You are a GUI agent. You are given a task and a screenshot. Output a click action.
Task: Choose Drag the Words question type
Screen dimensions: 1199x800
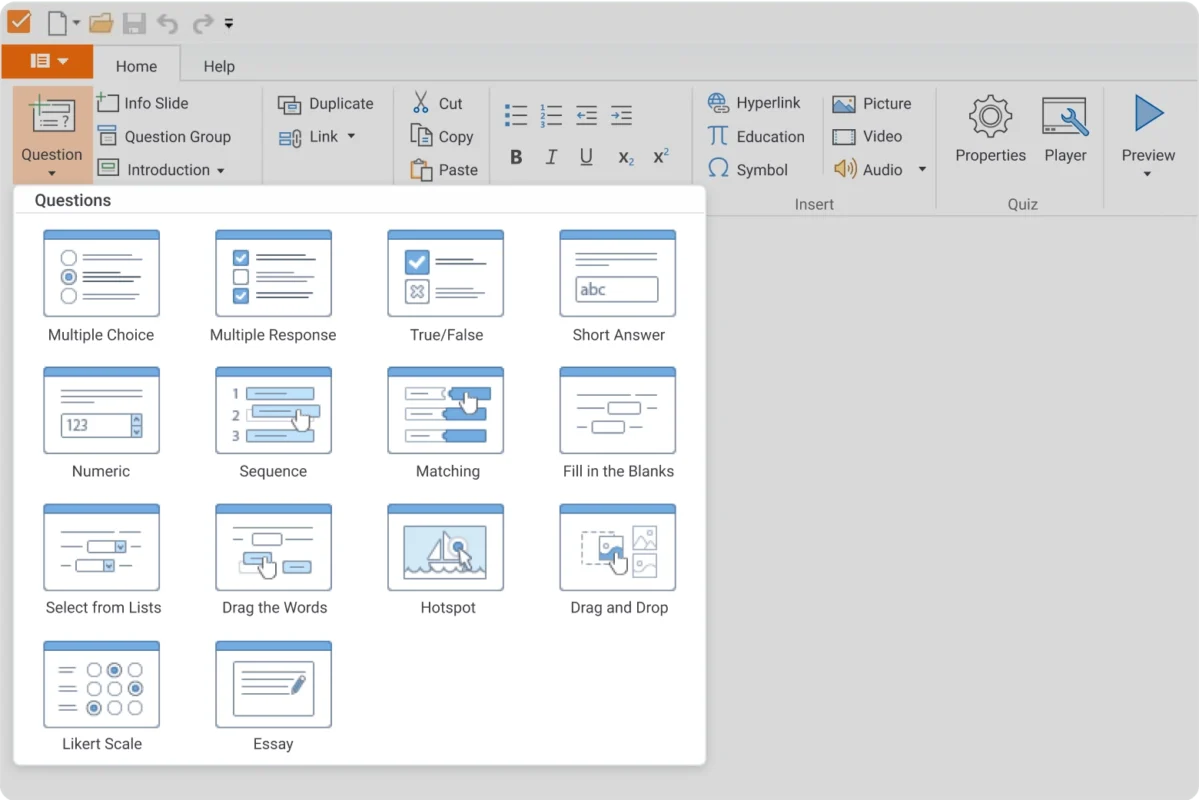(274, 559)
